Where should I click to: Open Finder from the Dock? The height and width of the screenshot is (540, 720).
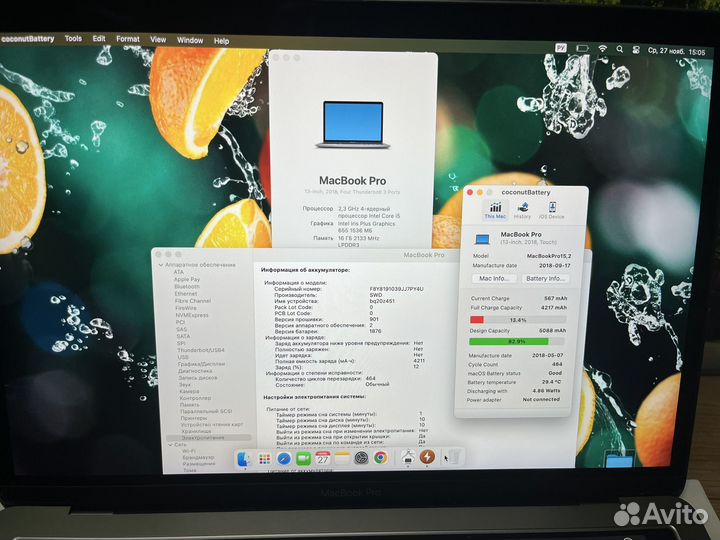coord(243,458)
